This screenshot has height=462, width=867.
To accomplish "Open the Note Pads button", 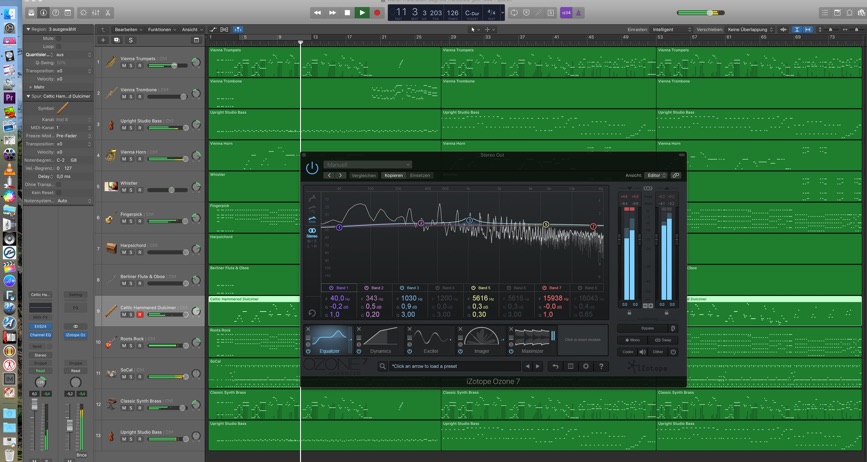I will tap(837, 12).
